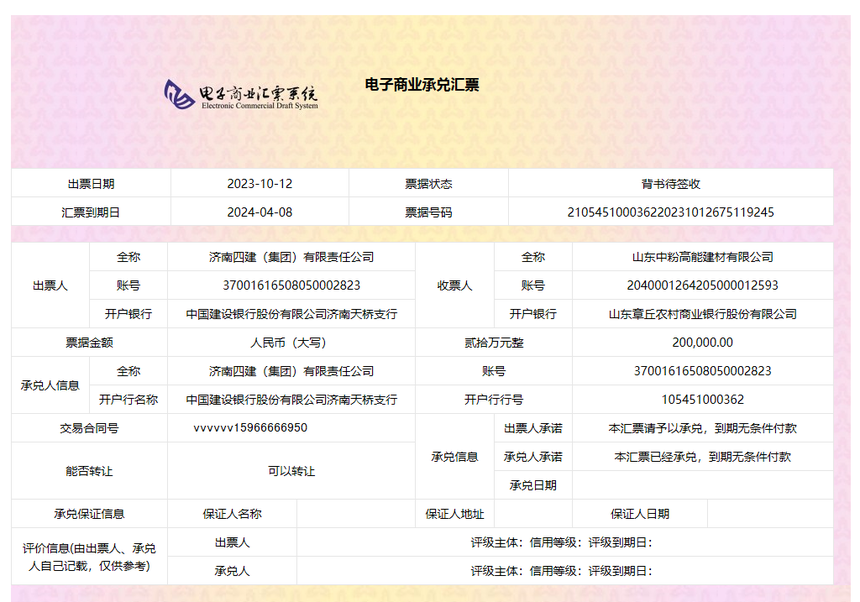The width and height of the screenshot is (860, 602).
Task: Click the 能否转让 label
Action: pos(89,470)
